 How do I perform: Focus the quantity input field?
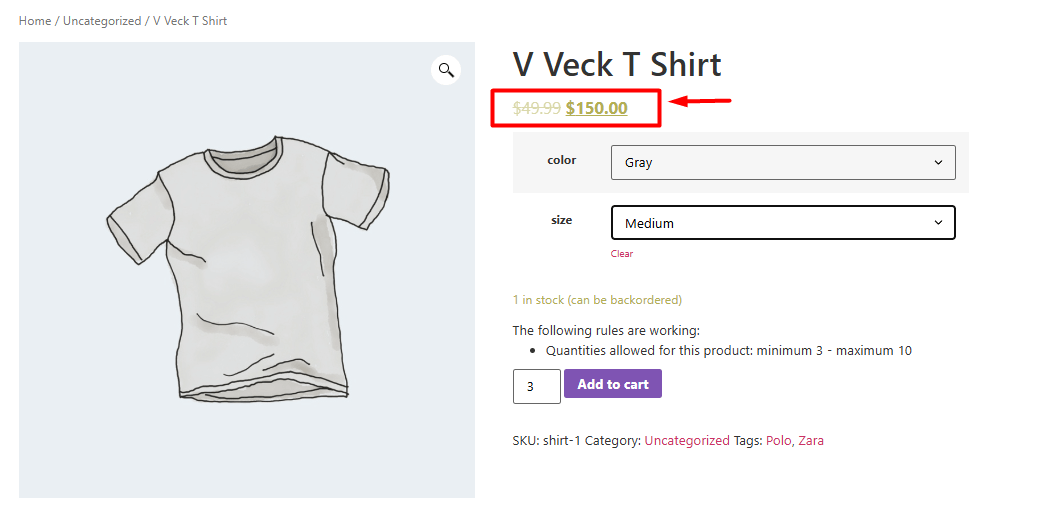(536, 386)
